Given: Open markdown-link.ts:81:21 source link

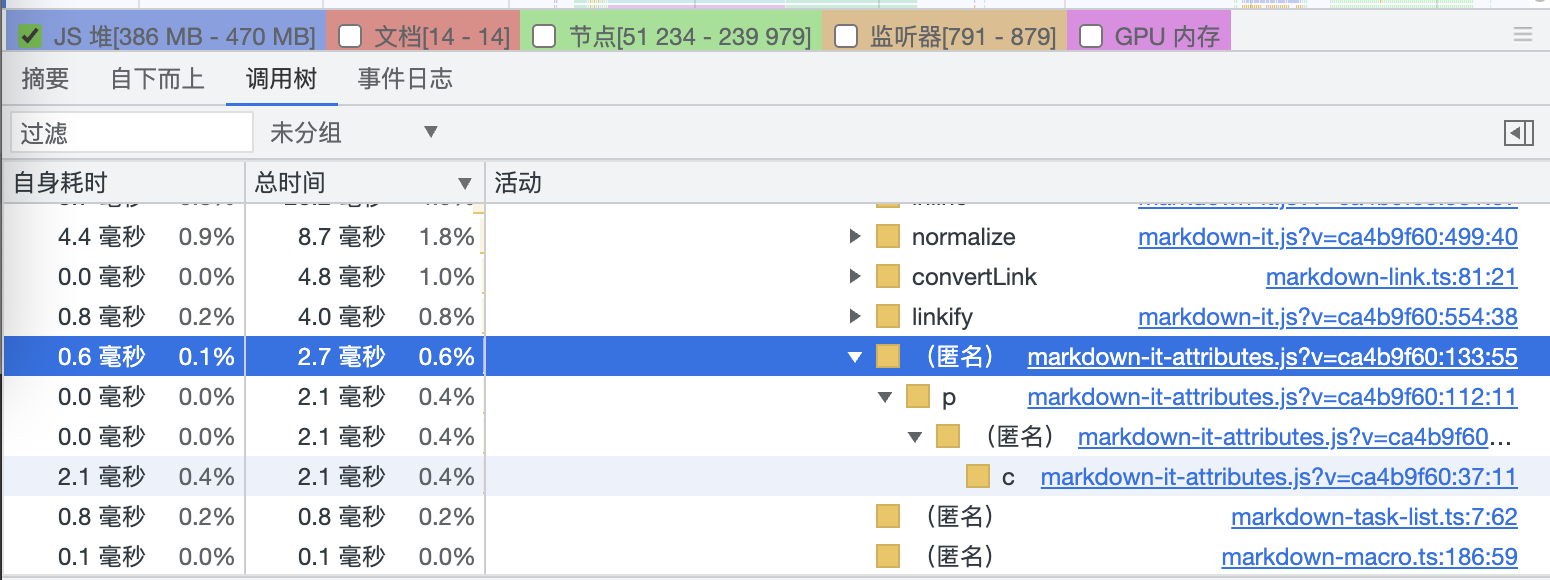Looking at the screenshot, I should pos(1391,277).
